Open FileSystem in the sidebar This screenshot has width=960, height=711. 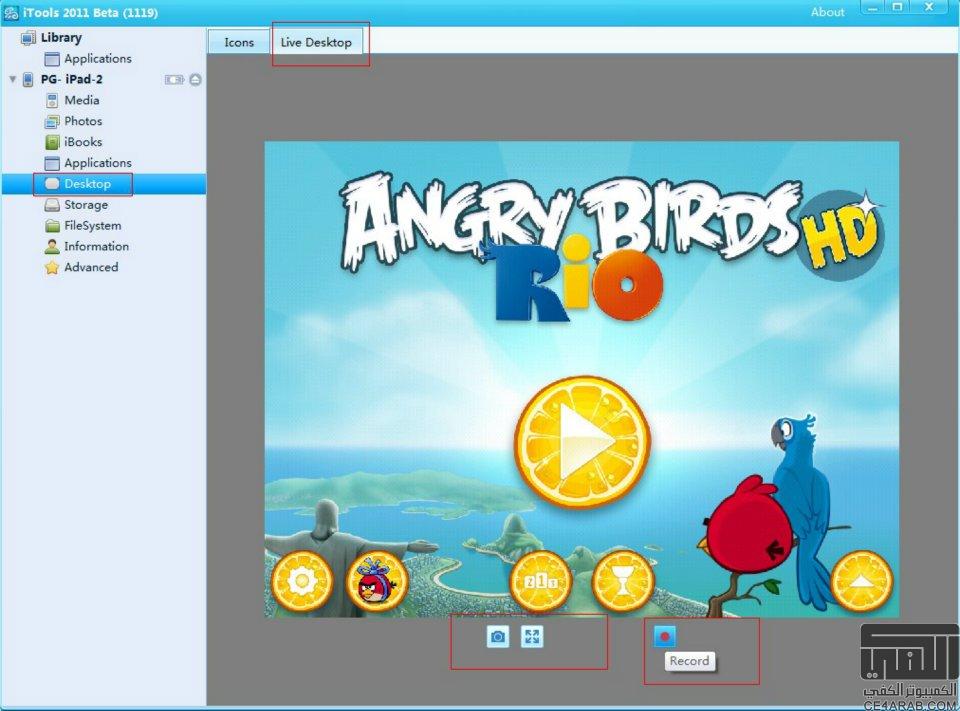[x=92, y=225]
